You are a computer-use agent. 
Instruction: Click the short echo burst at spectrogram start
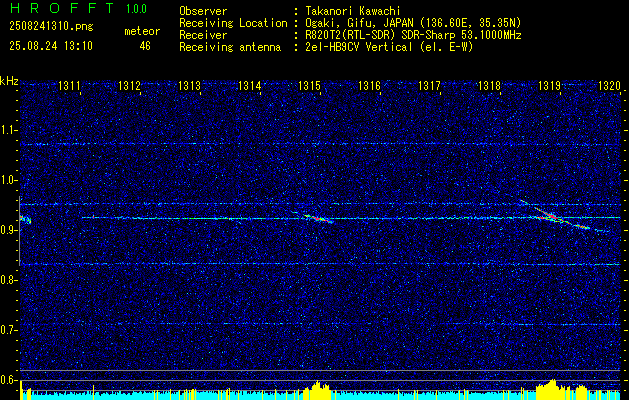point(25,219)
